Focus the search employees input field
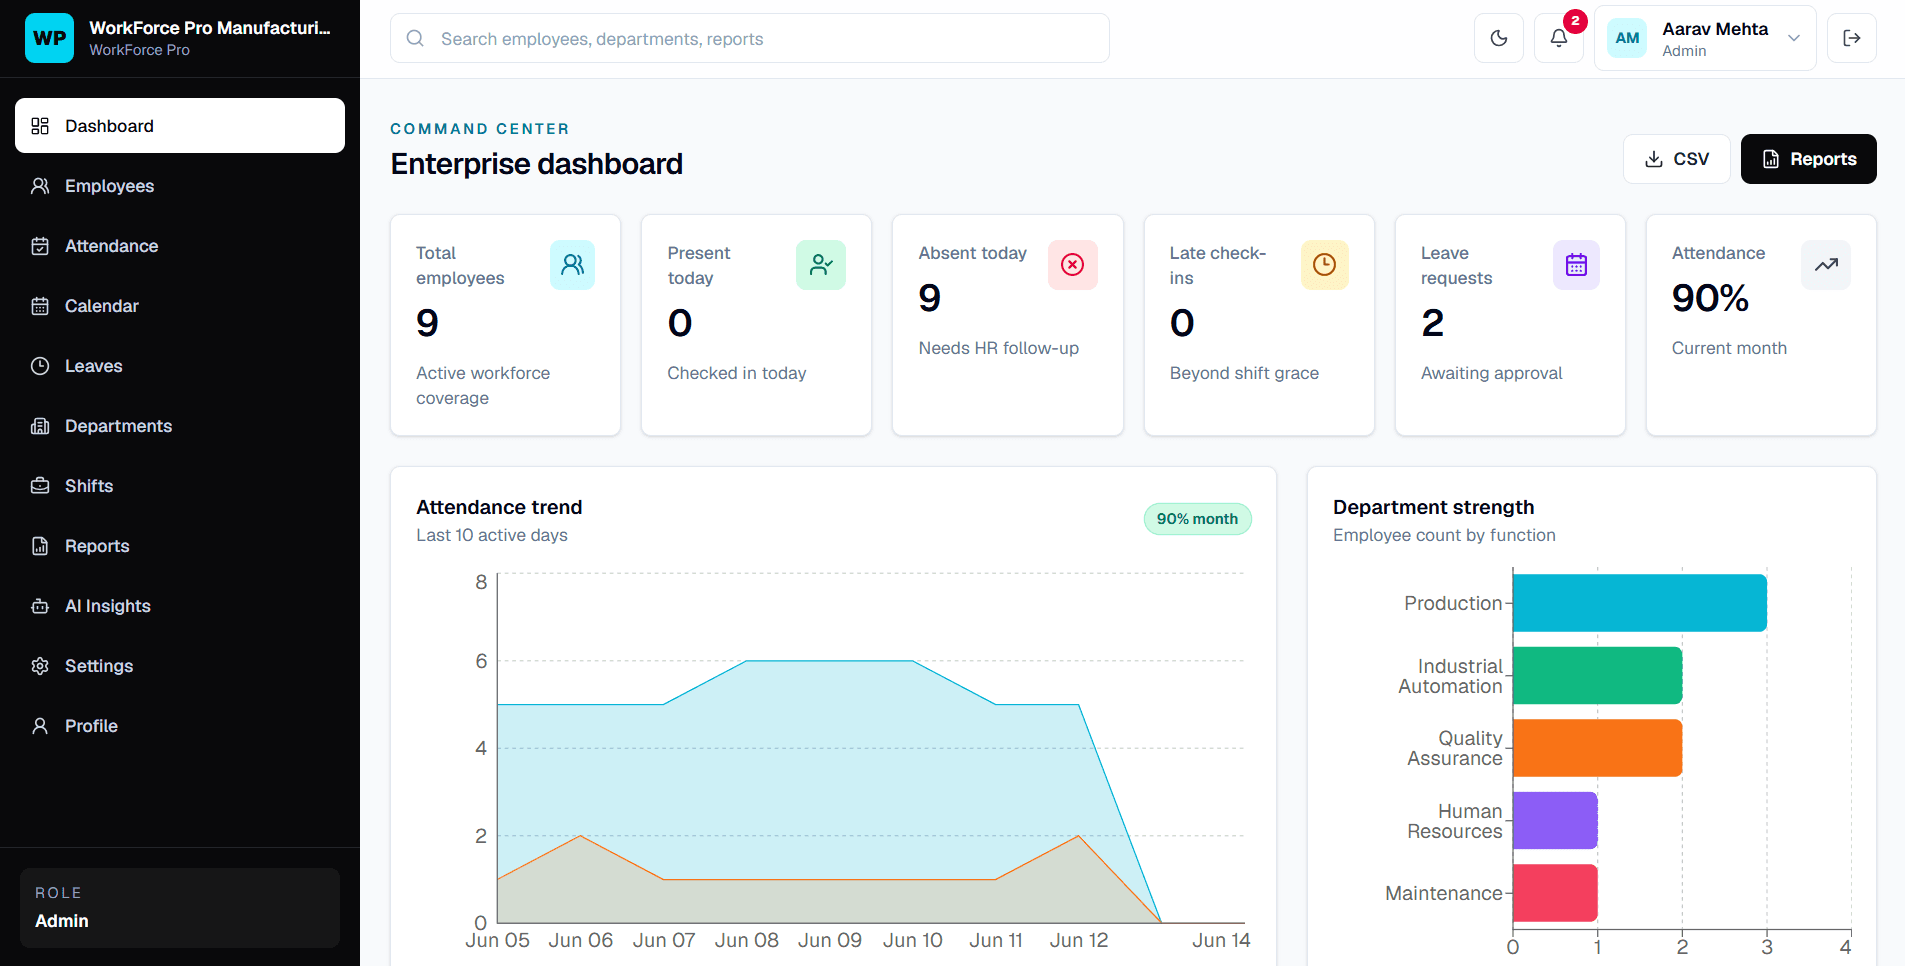Screen dimensions: 1905x966 point(750,38)
